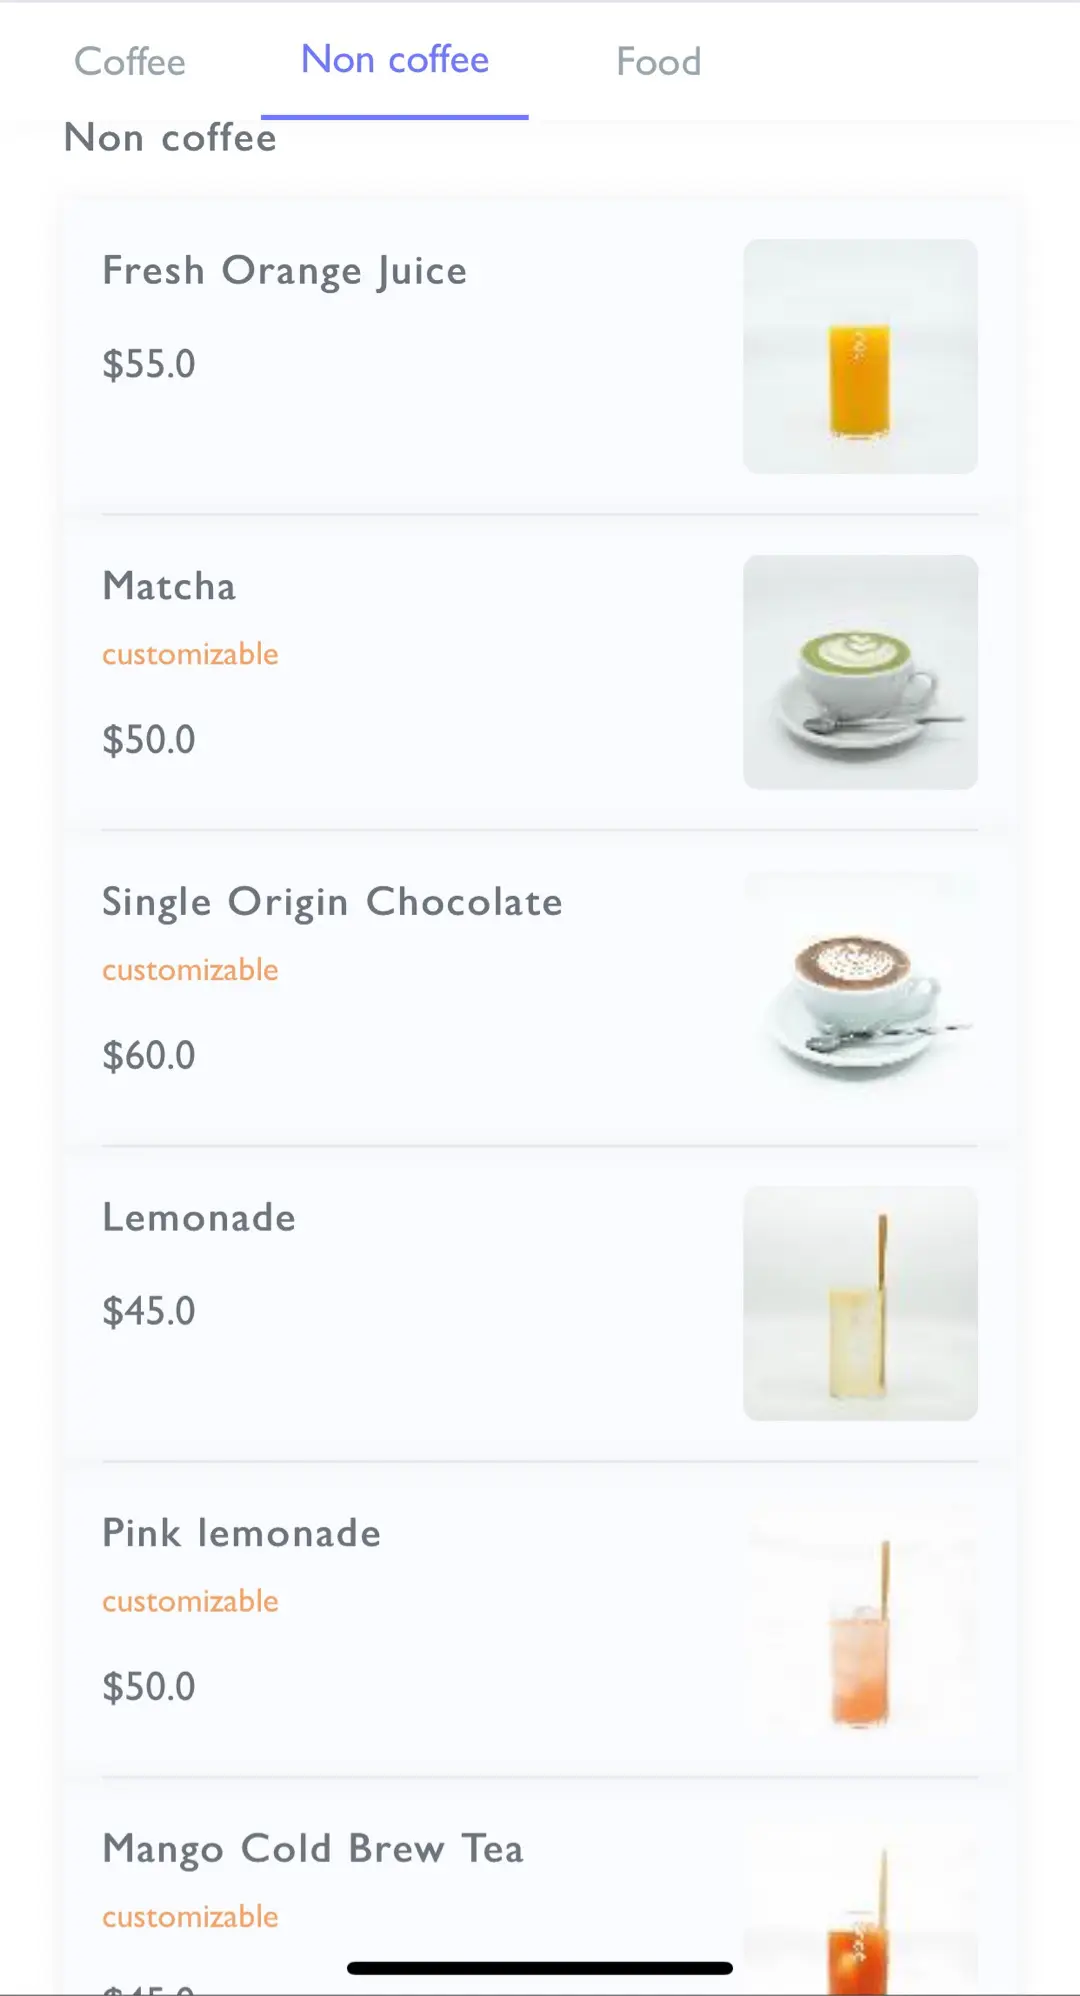The image size is (1080, 1996).
Task: Open the Mango Cold Brew Tea title
Action: 313,1849
